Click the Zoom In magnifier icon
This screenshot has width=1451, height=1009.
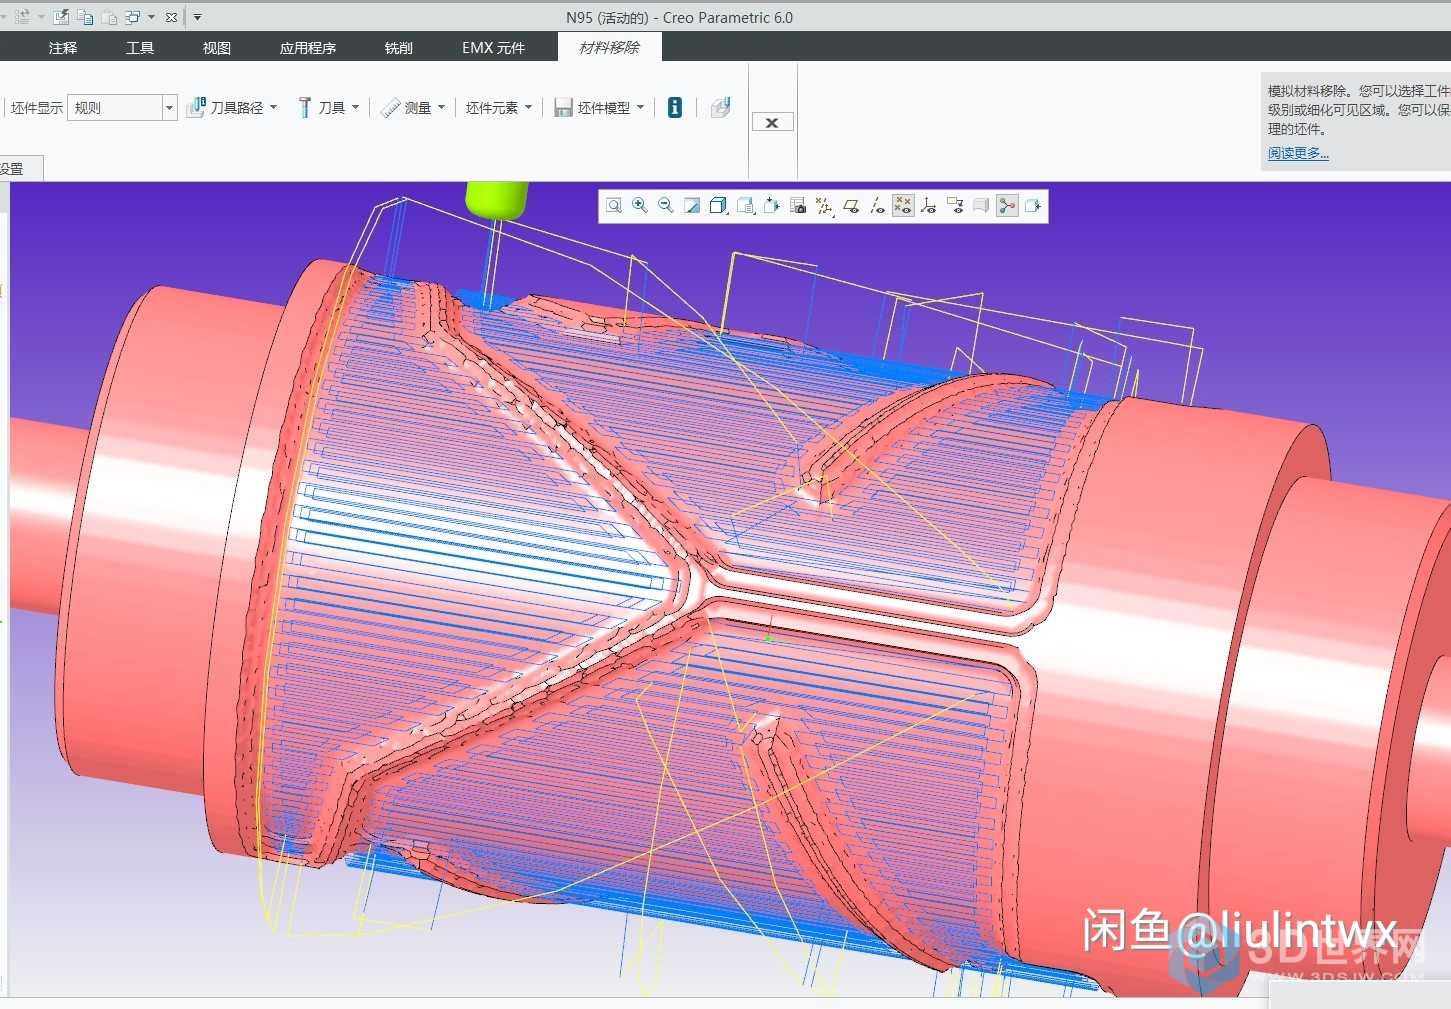point(639,206)
